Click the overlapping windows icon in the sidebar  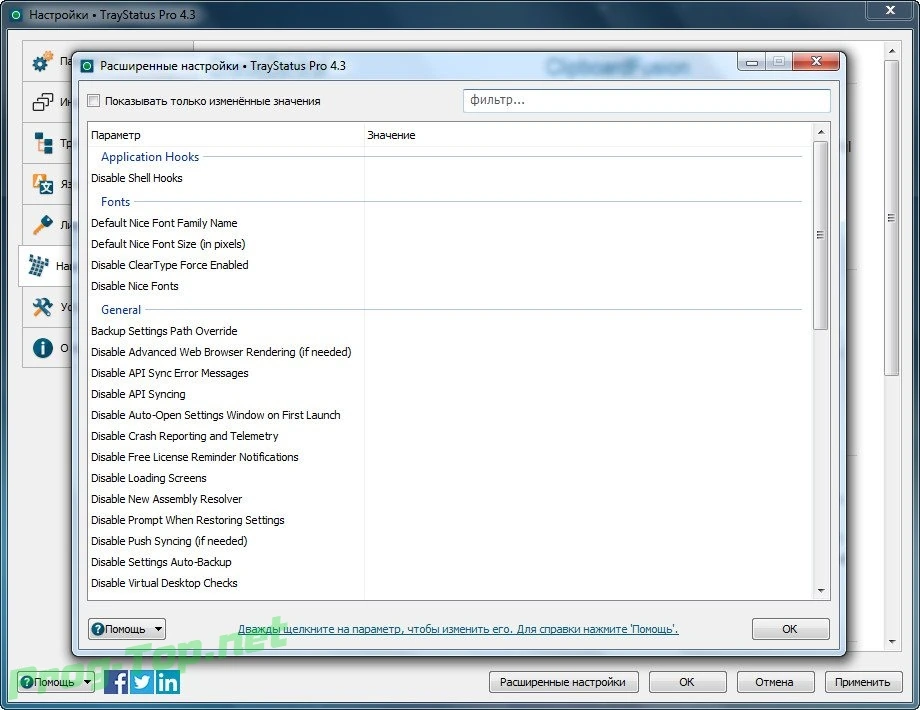[43, 102]
